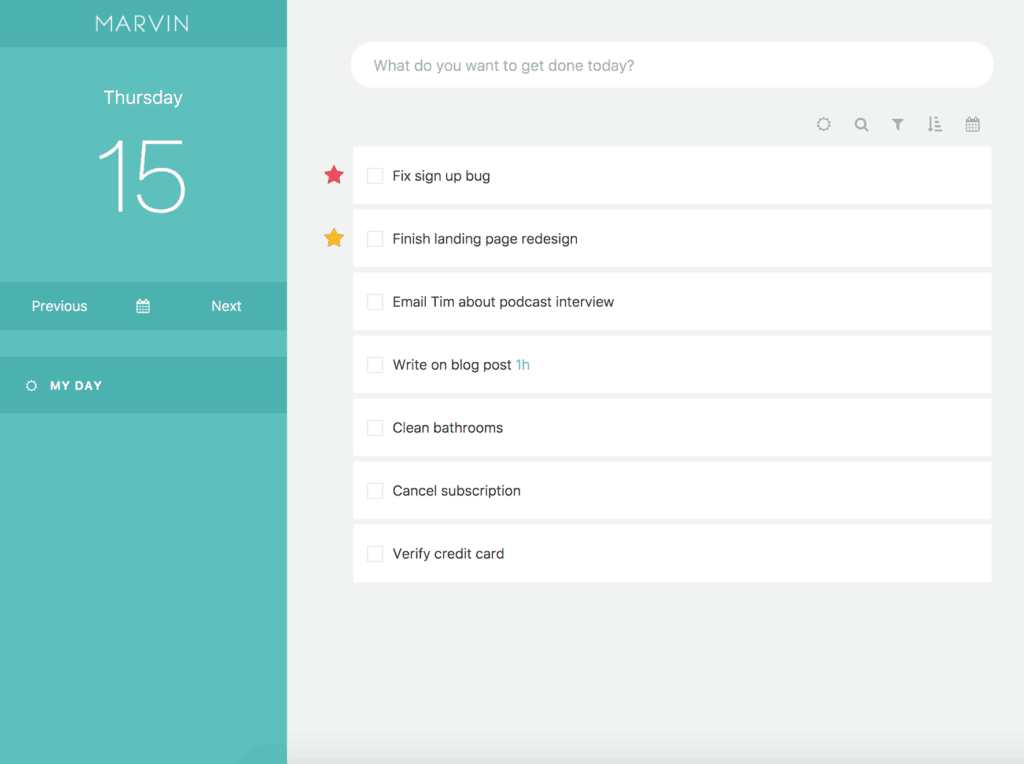Check off Fix sign up bug
The height and width of the screenshot is (764, 1024).
click(x=375, y=176)
